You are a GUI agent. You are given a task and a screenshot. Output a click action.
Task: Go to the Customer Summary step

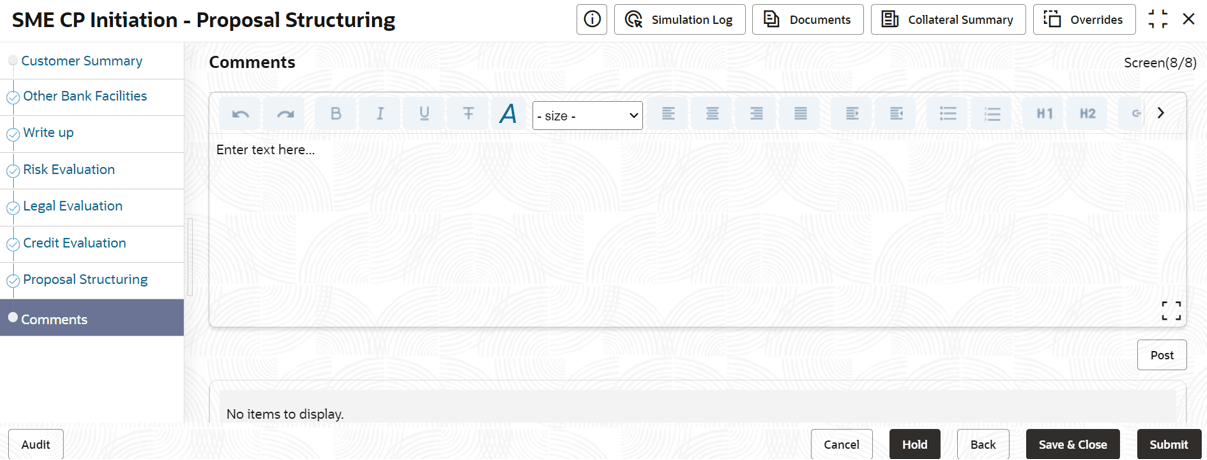pyautogui.click(x=82, y=61)
